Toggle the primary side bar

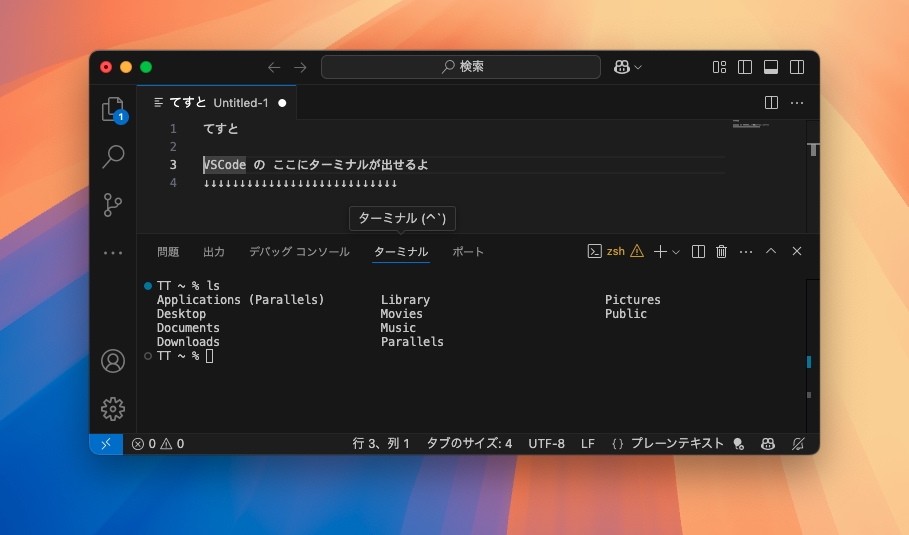tap(745, 67)
